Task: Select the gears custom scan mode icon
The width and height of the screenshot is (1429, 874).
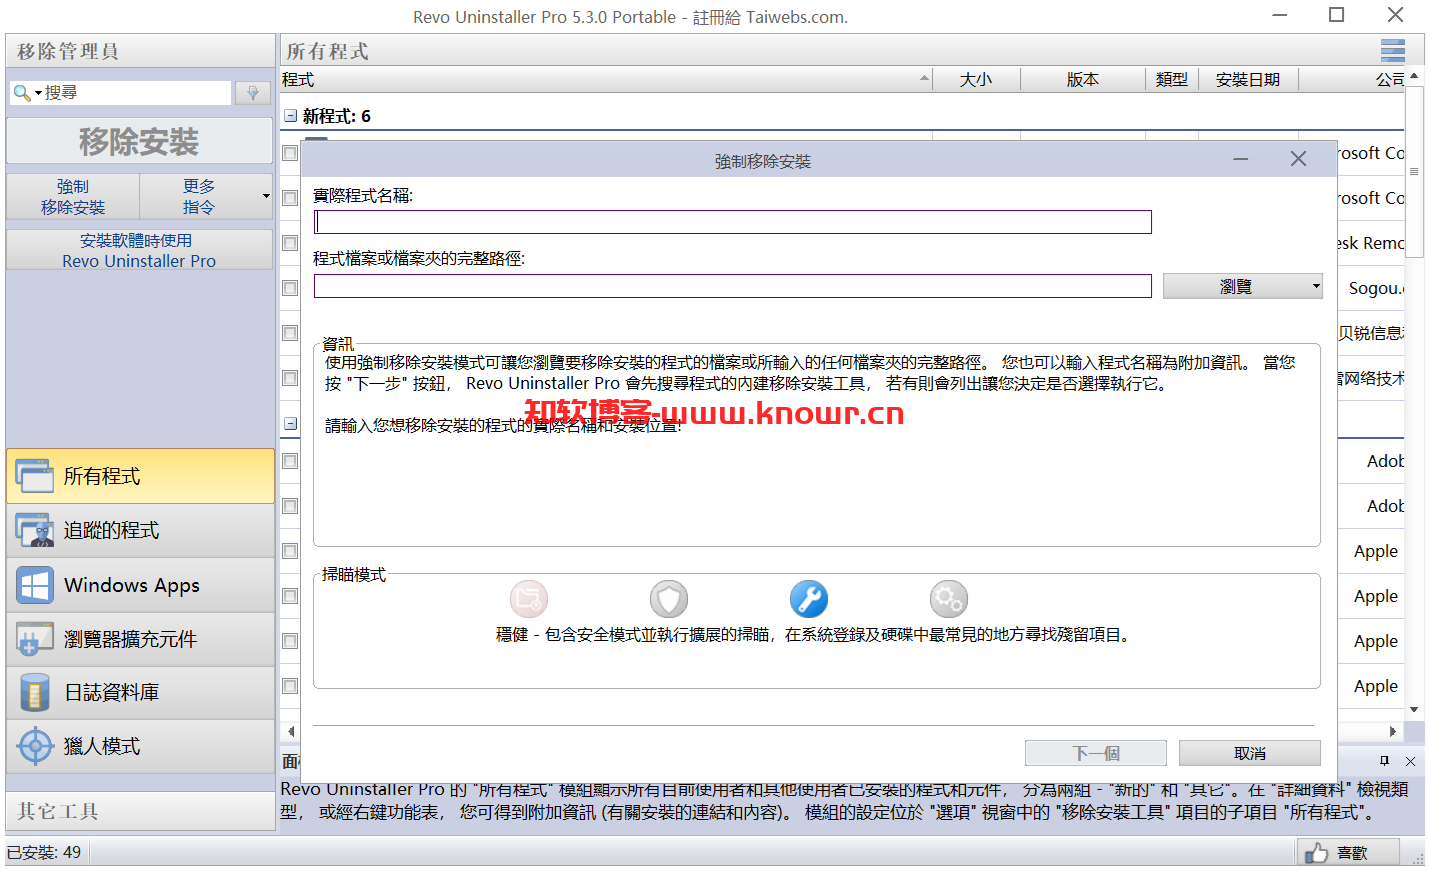Action: (x=949, y=599)
